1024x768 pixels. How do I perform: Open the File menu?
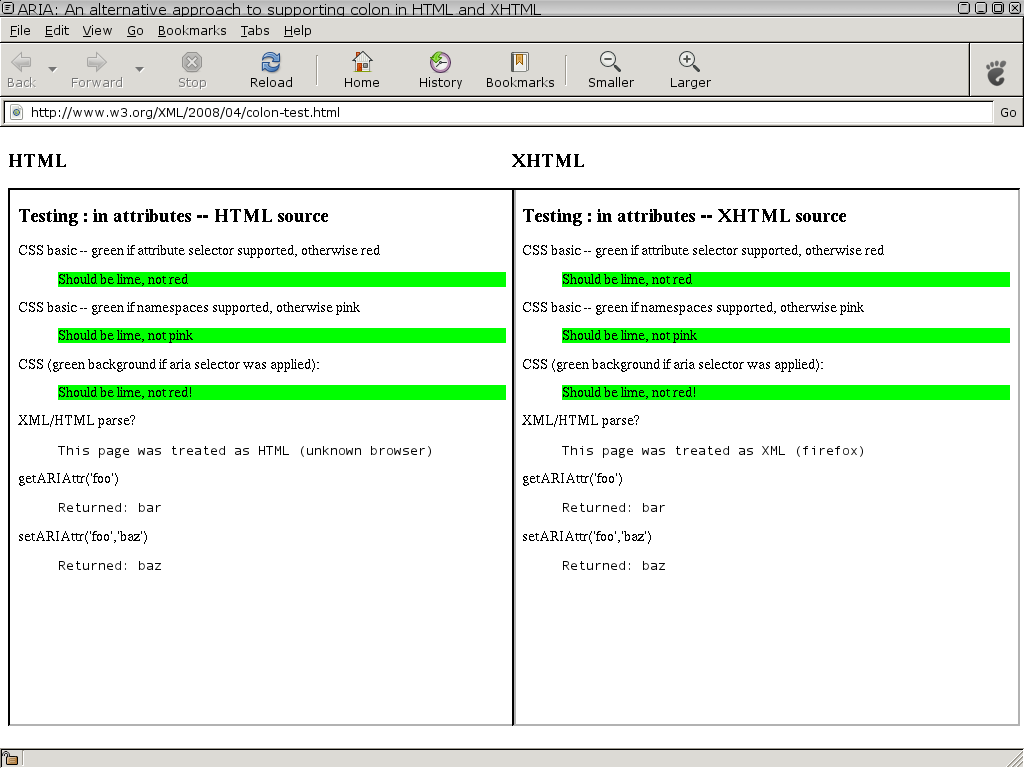click(20, 31)
